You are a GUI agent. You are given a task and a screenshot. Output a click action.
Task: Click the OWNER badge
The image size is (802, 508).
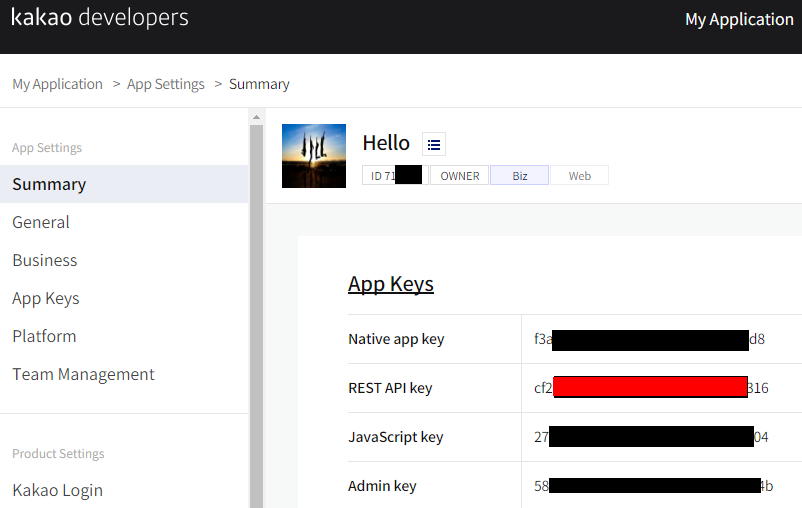(x=459, y=175)
